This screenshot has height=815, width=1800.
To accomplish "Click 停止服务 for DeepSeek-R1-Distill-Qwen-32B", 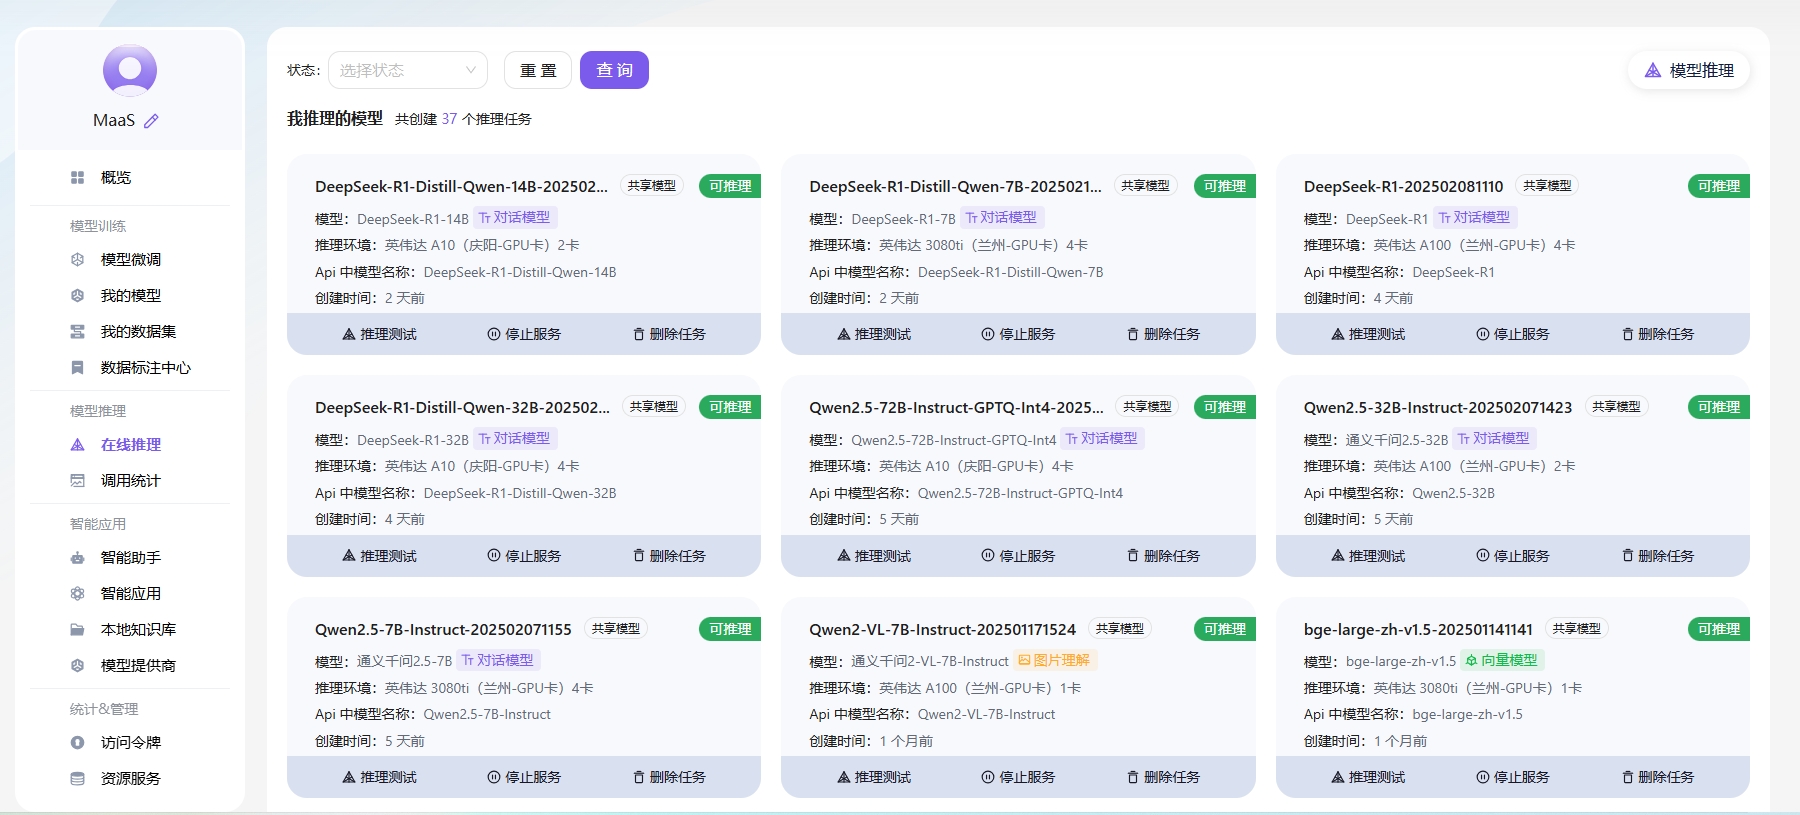I will click(x=524, y=556).
